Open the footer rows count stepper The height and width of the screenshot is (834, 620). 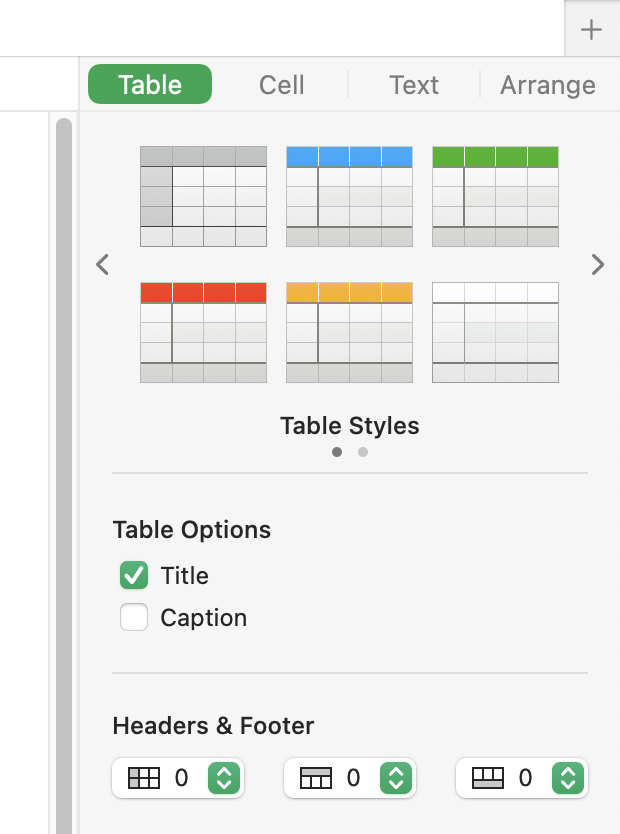click(568, 778)
